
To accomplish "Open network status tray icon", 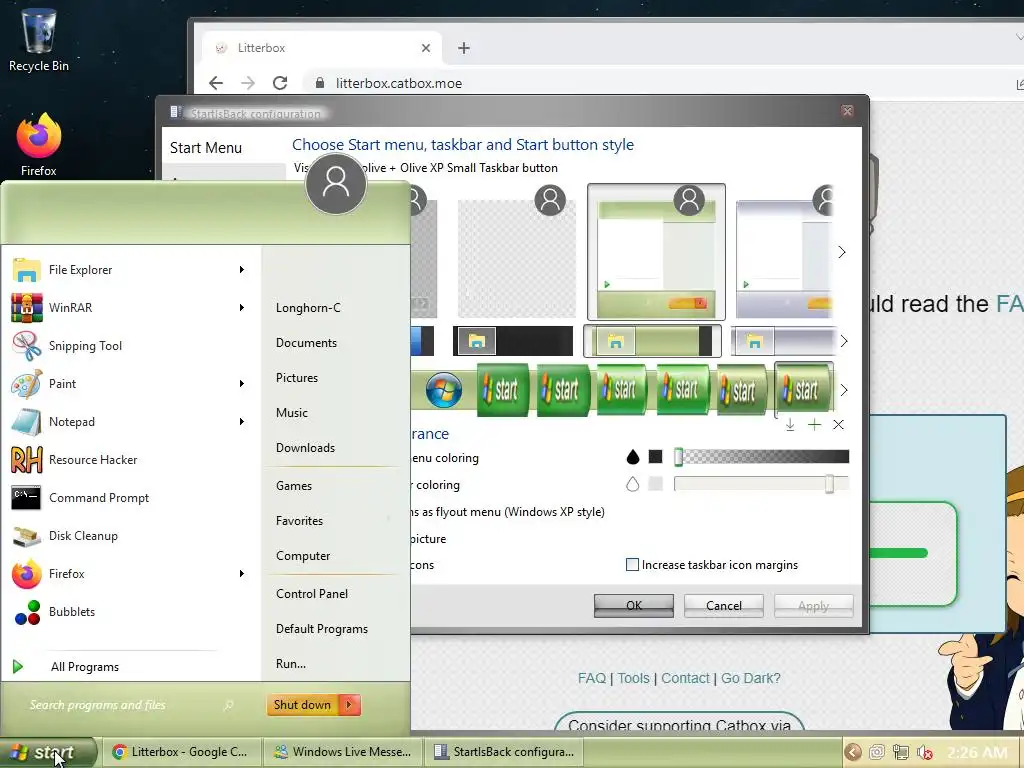I will [x=901, y=752].
